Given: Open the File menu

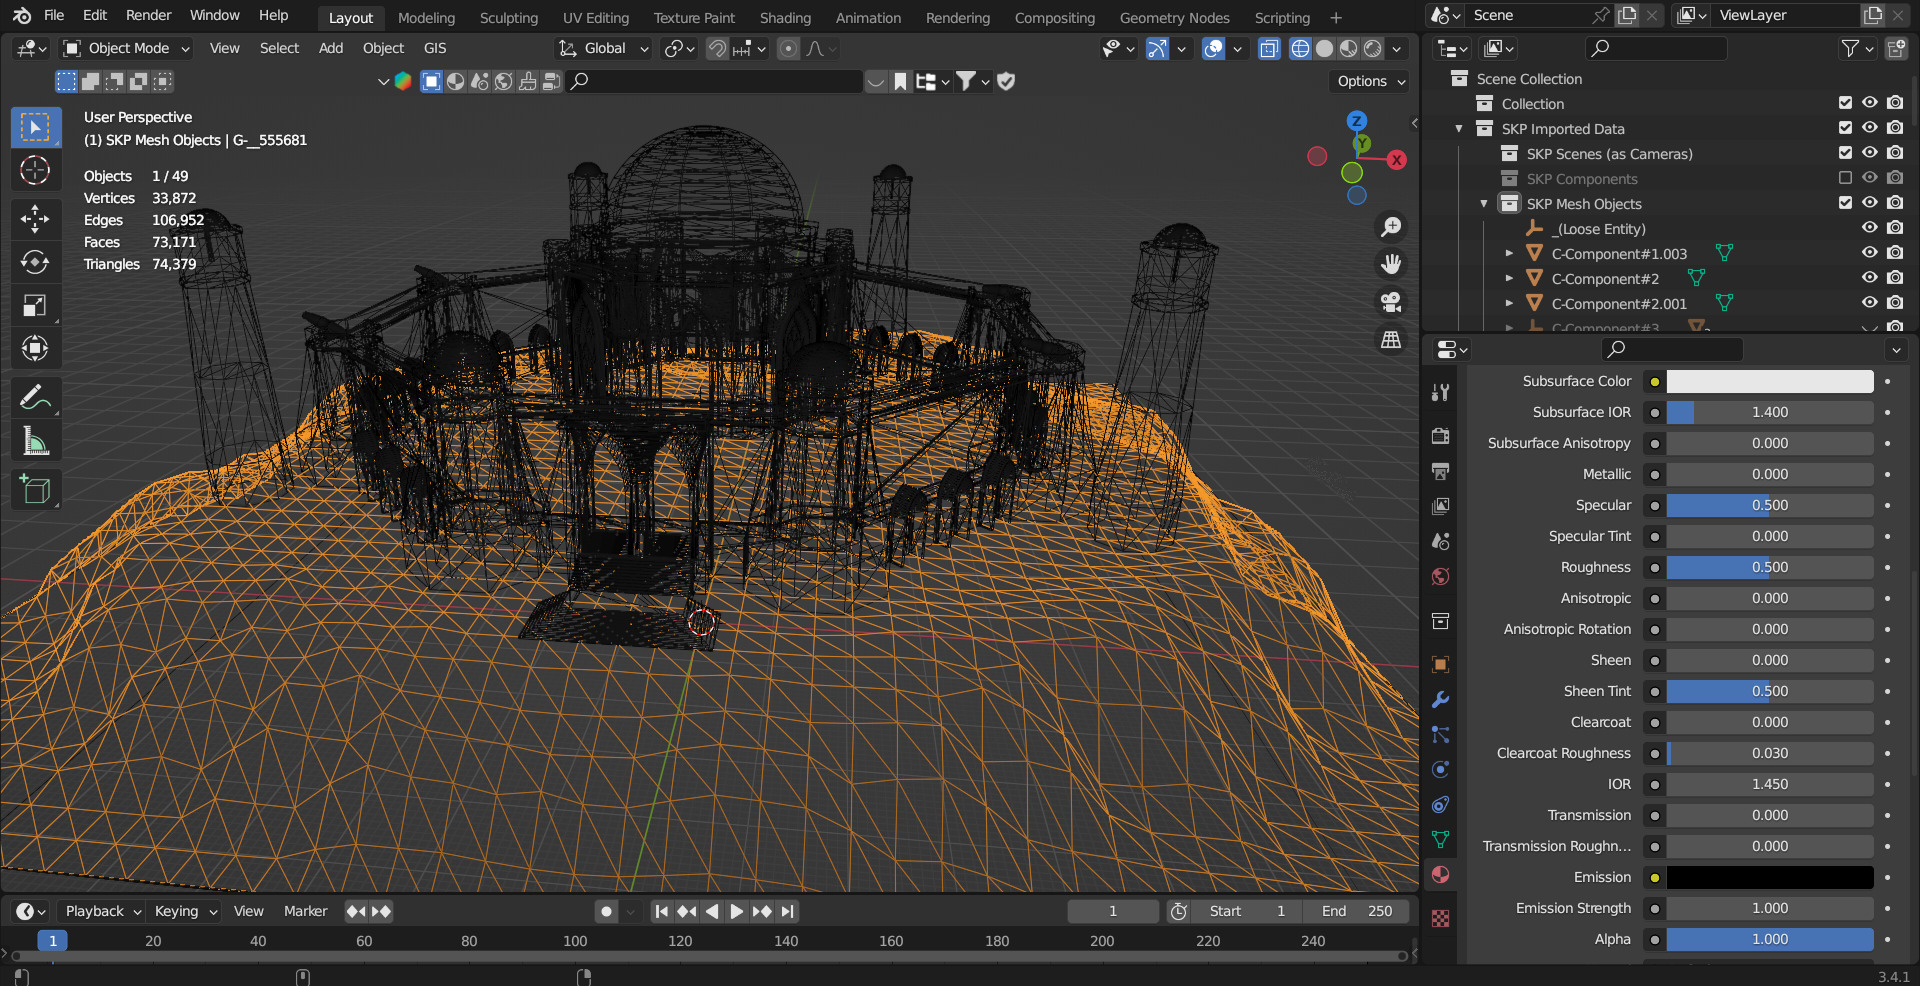Looking at the screenshot, I should (x=54, y=15).
